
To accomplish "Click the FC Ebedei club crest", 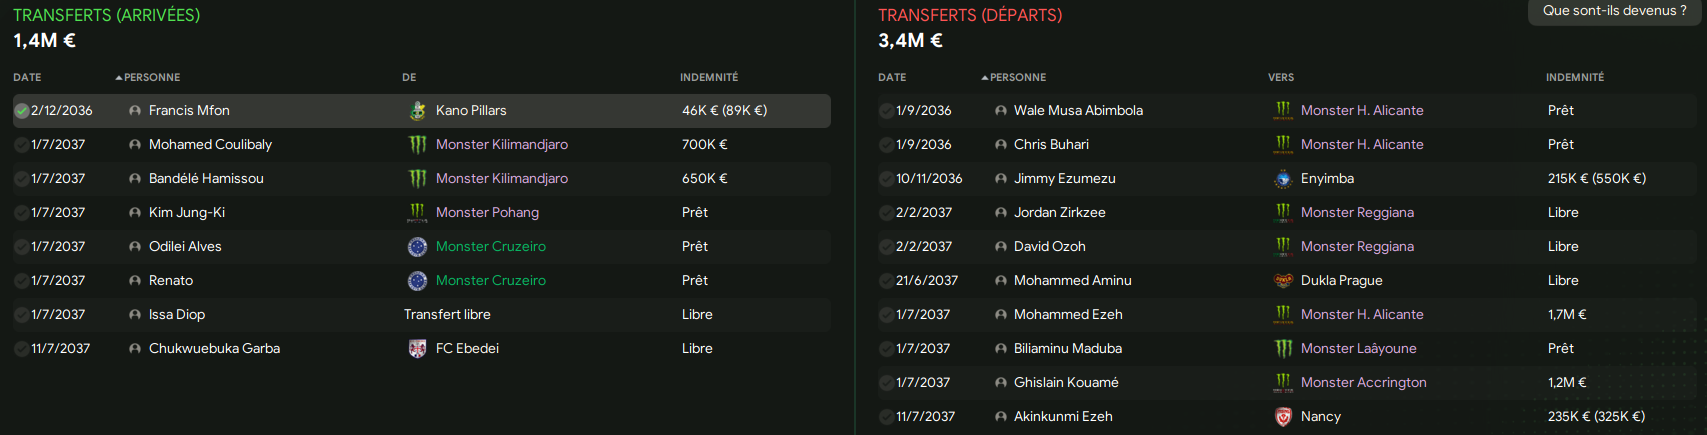I will (418, 349).
